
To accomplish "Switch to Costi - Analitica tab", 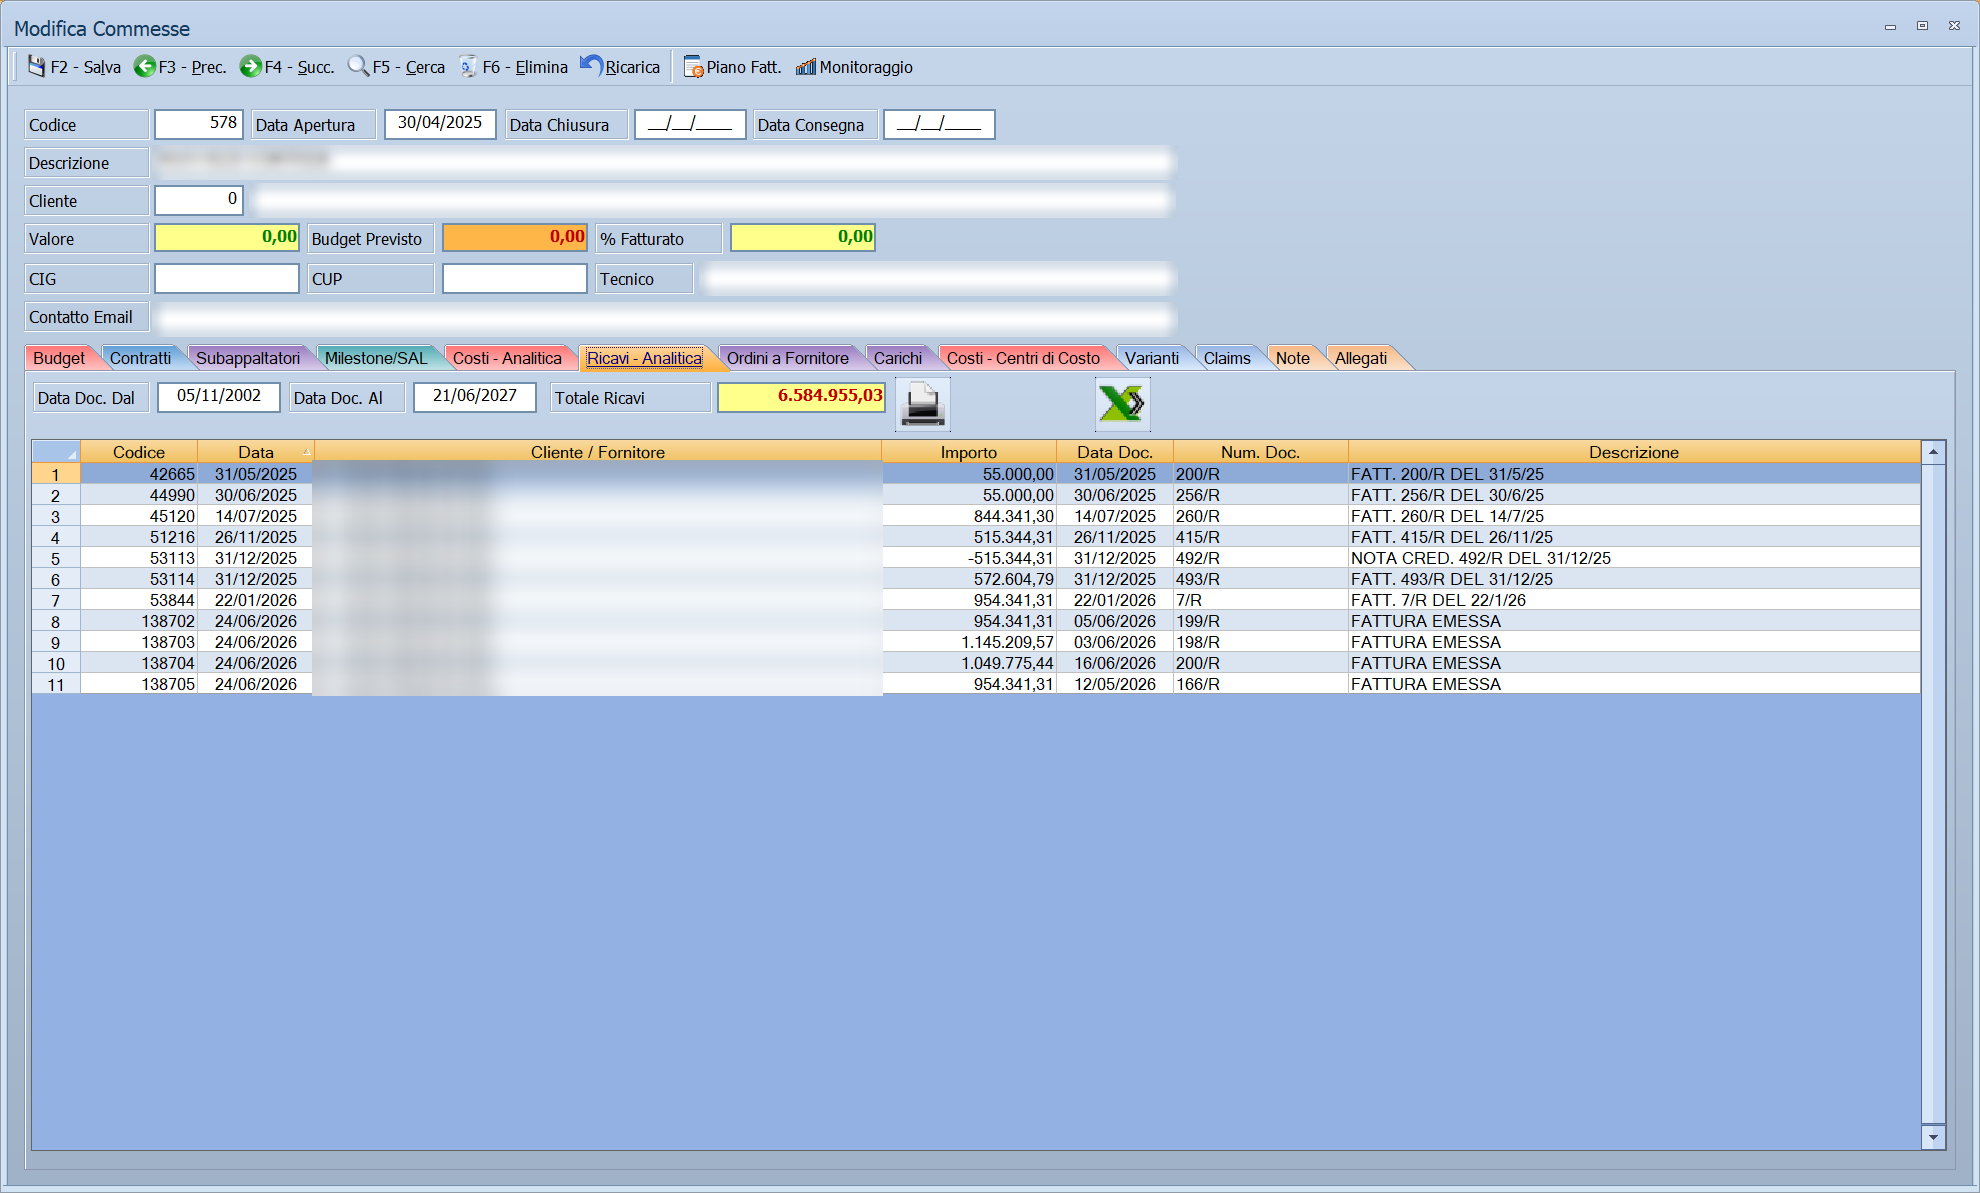I will [x=507, y=358].
